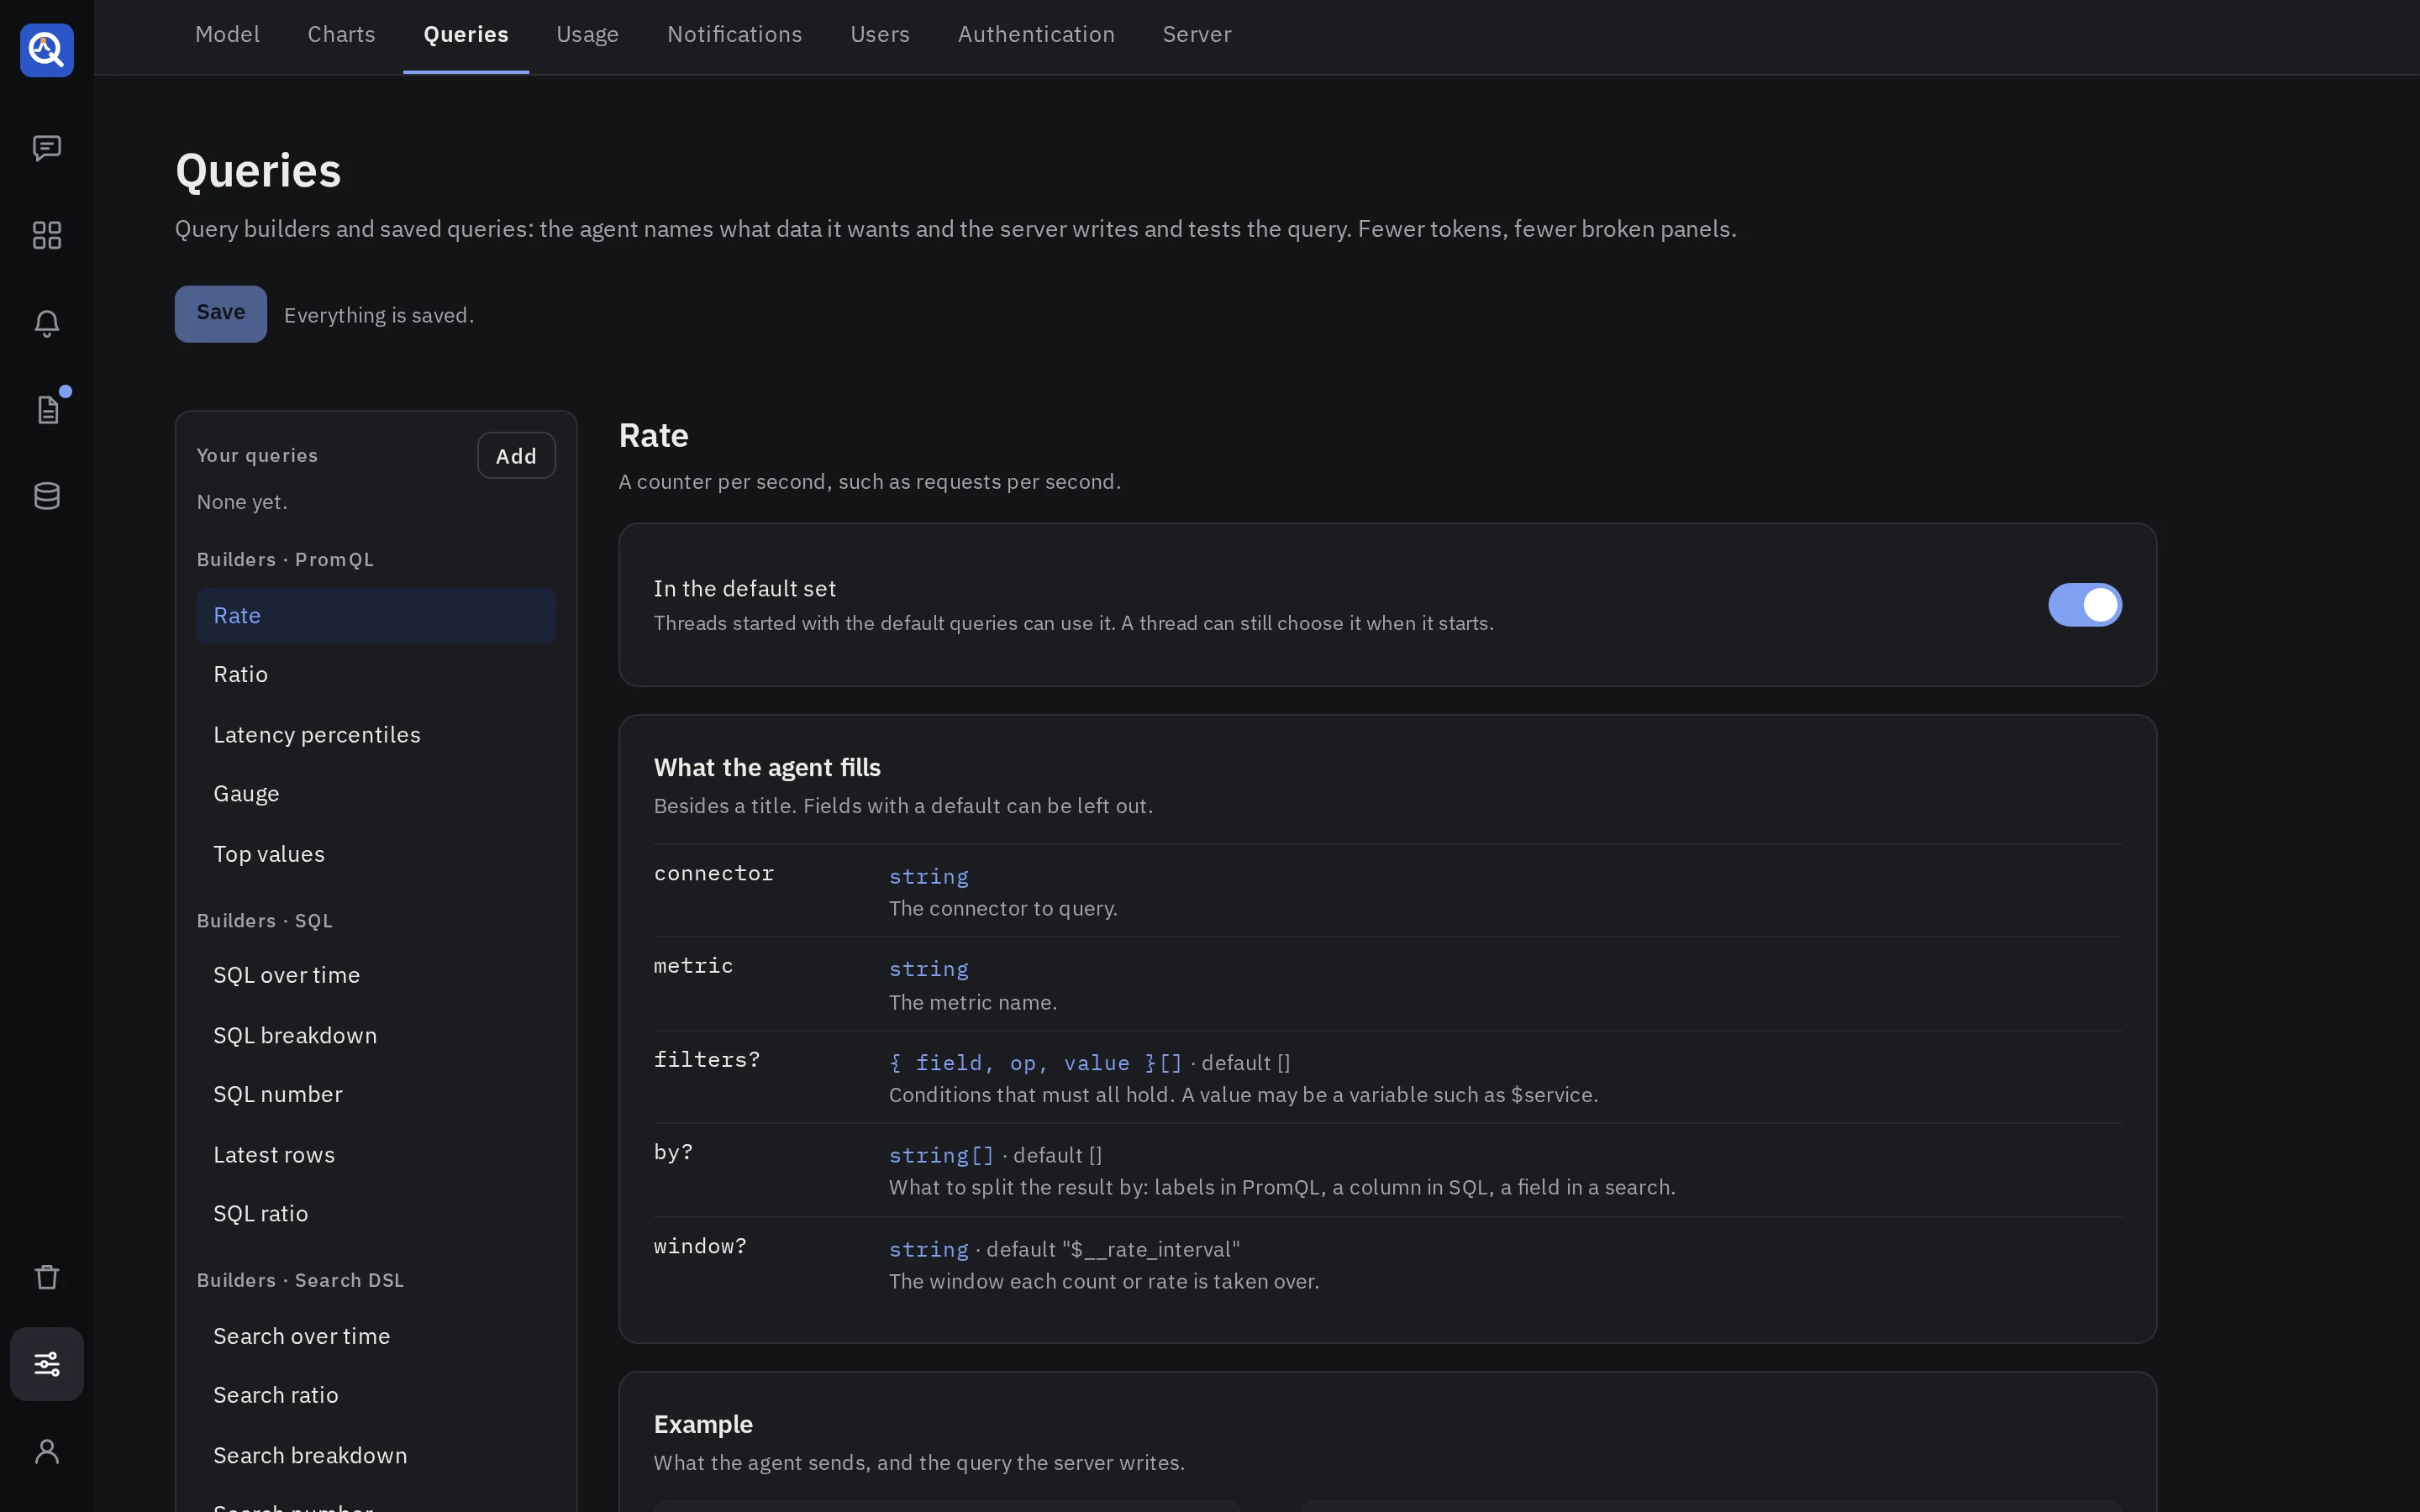2420x1512 pixels.
Task: Open the database connectors sidebar icon
Action: tap(47, 496)
